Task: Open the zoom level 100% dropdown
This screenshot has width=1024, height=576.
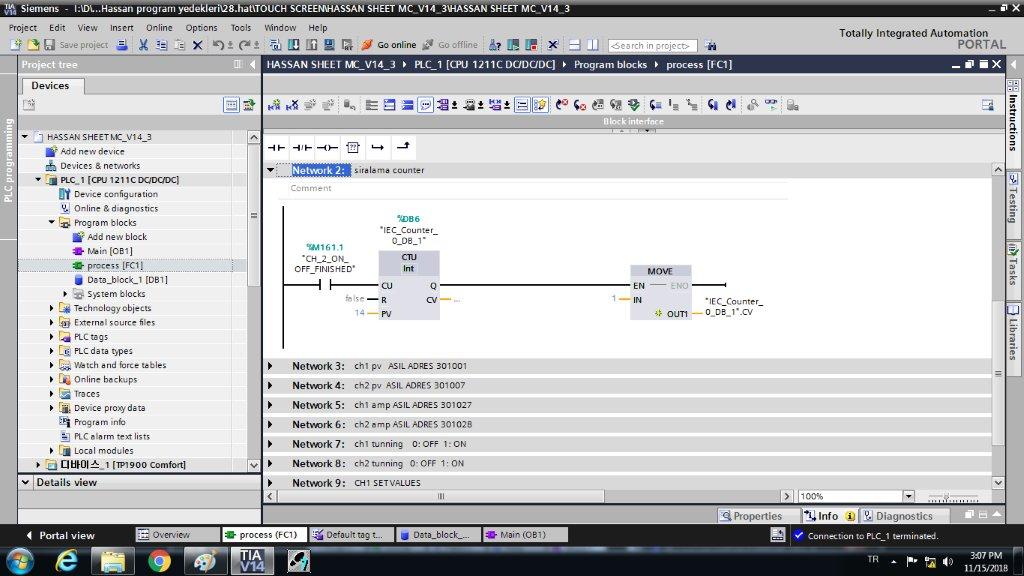Action: (x=908, y=496)
